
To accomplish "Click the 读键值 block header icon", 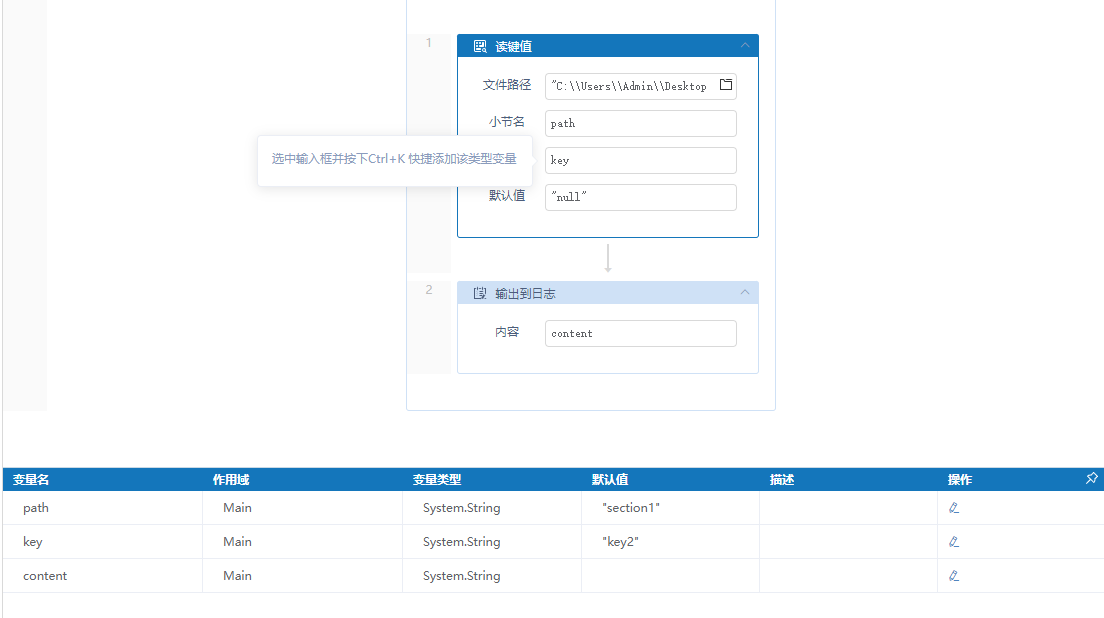I will (480, 46).
